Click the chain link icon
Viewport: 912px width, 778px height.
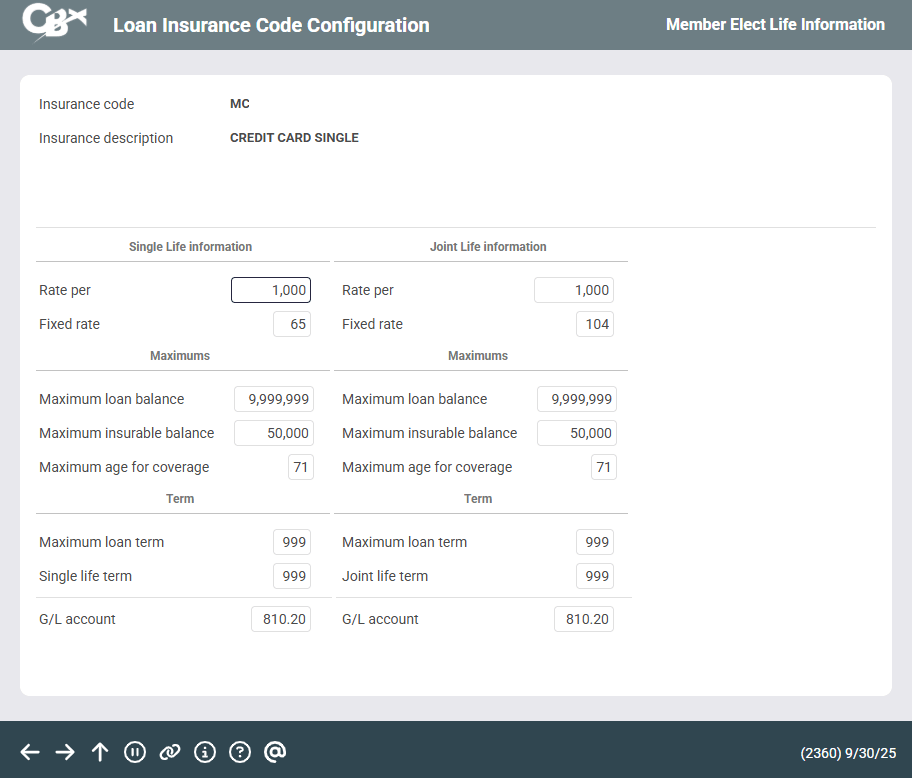pos(170,752)
